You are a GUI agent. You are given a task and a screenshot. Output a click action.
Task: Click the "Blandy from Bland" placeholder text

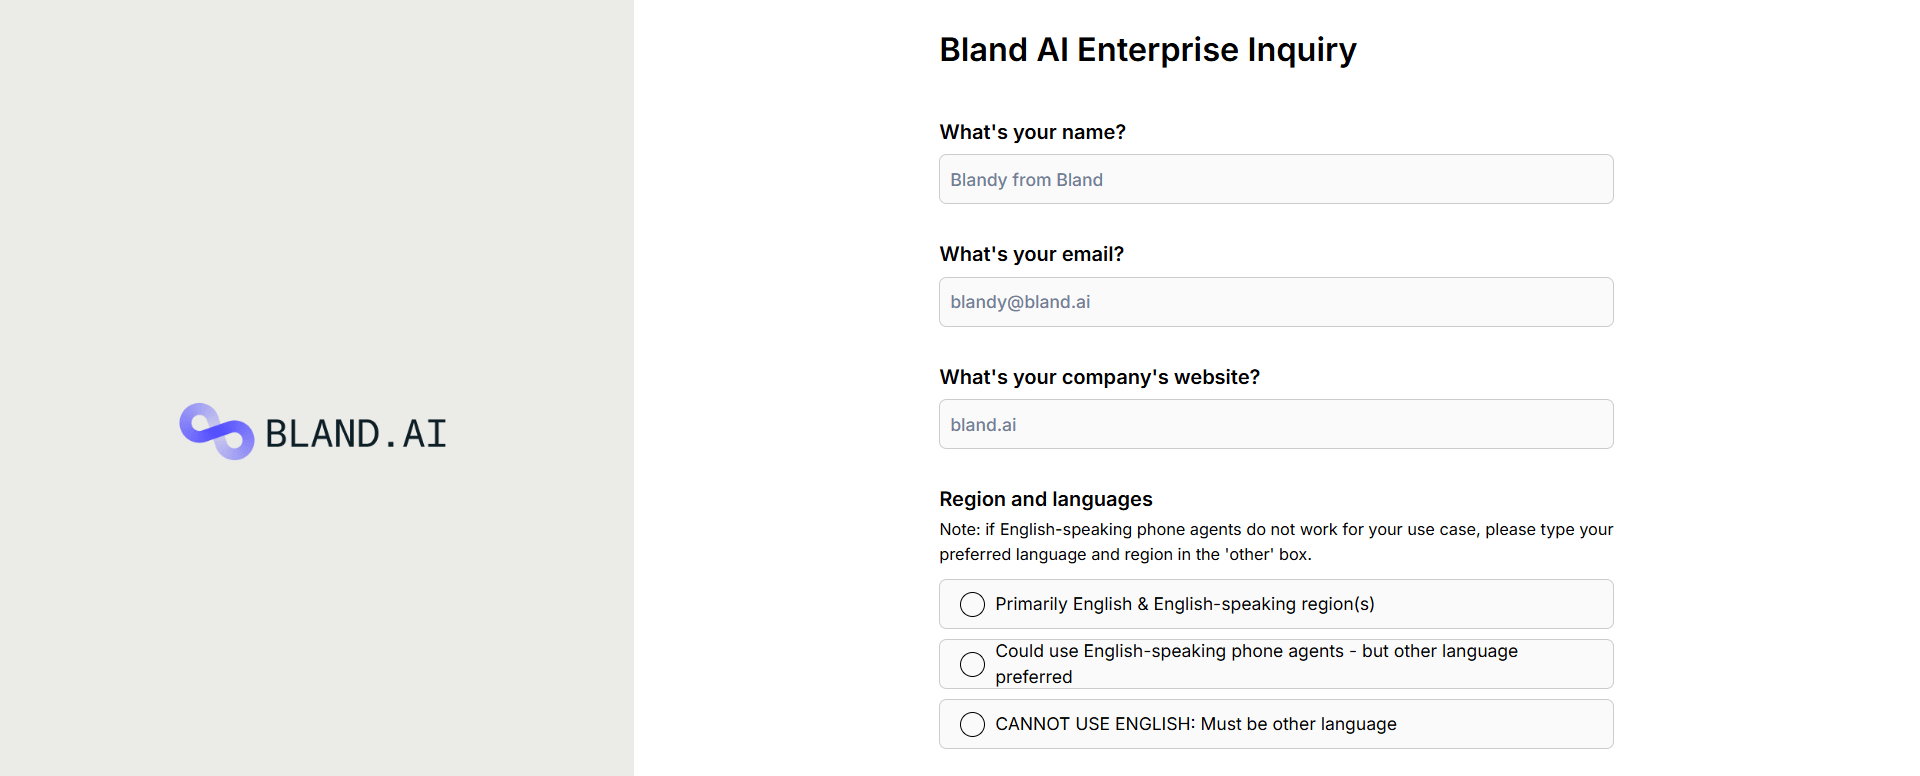1026,180
